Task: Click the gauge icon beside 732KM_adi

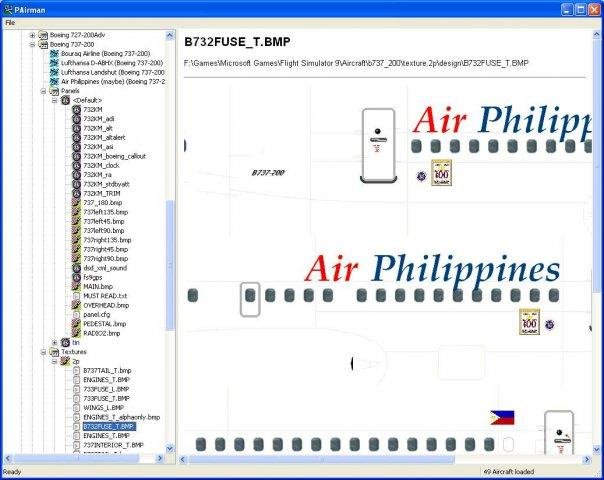Action: [x=76, y=119]
